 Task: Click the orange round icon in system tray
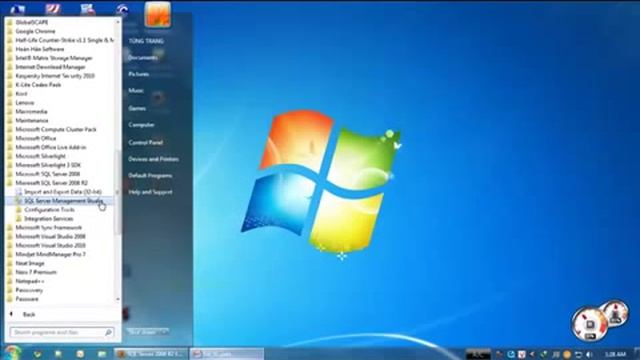567,354
